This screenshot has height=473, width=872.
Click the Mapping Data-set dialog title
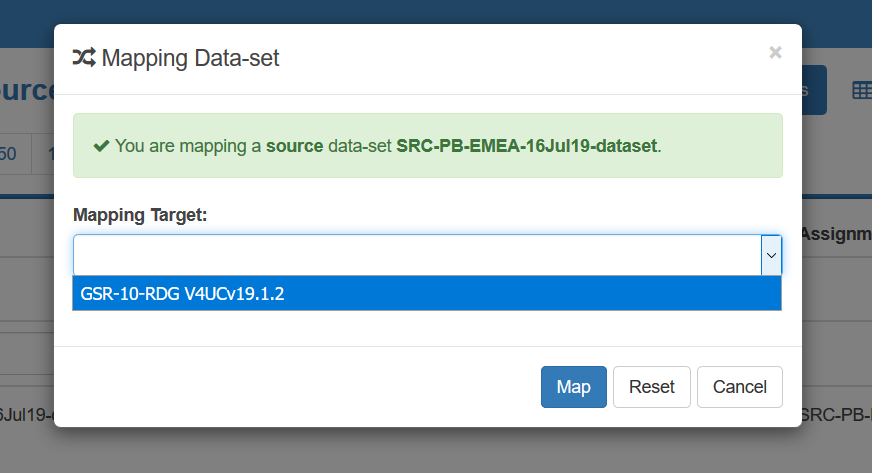point(190,58)
